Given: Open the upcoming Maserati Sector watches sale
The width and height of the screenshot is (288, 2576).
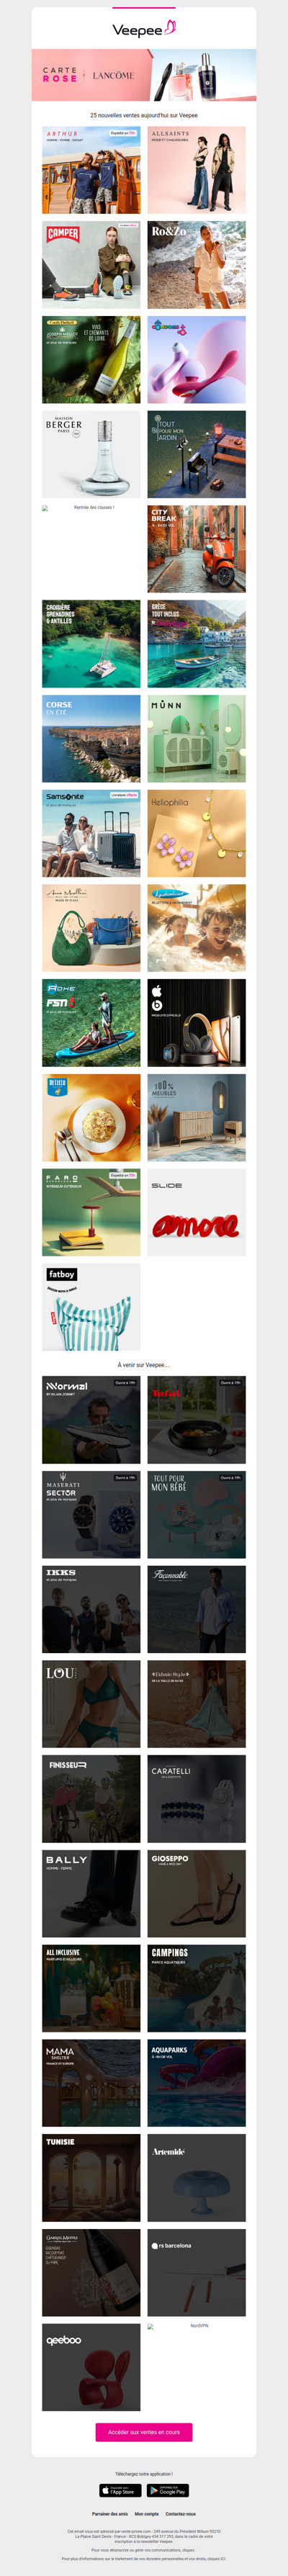Looking at the screenshot, I should (91, 1514).
